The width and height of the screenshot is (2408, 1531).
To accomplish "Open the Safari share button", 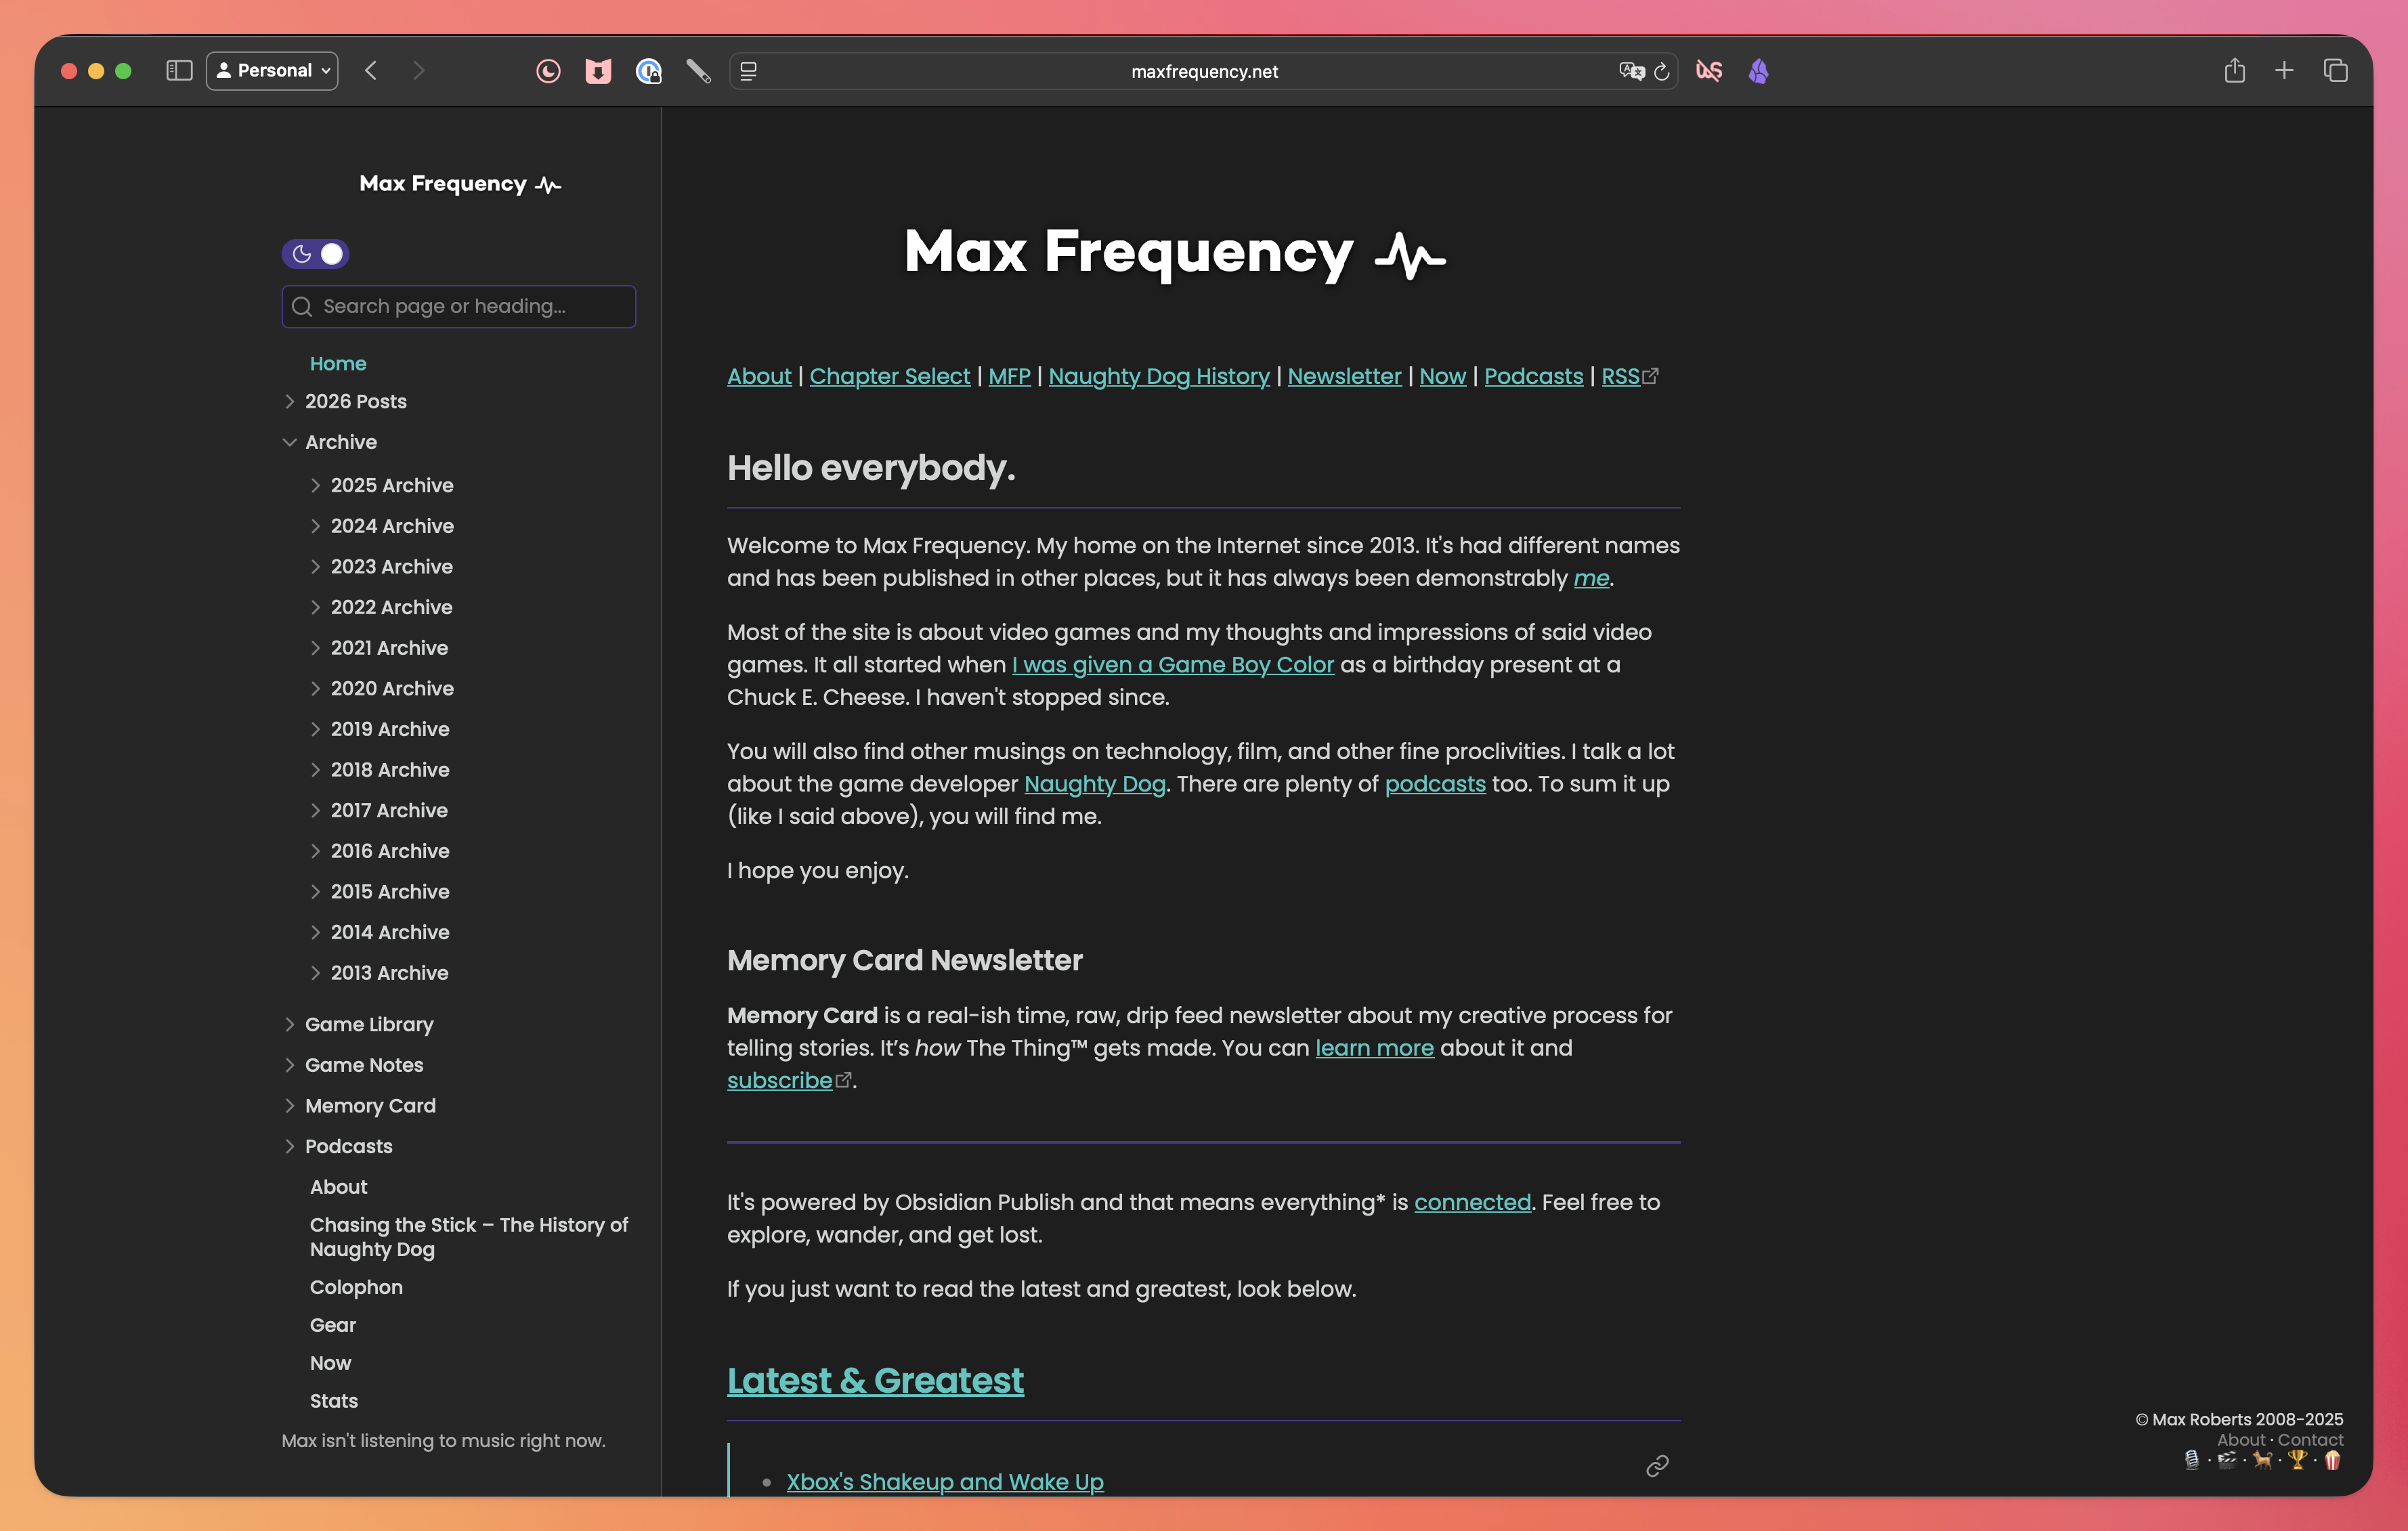I will (2234, 71).
